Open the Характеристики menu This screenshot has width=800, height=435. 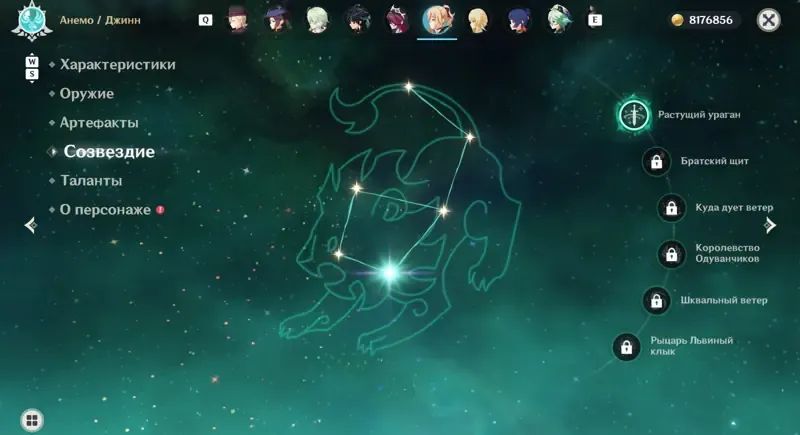point(117,64)
